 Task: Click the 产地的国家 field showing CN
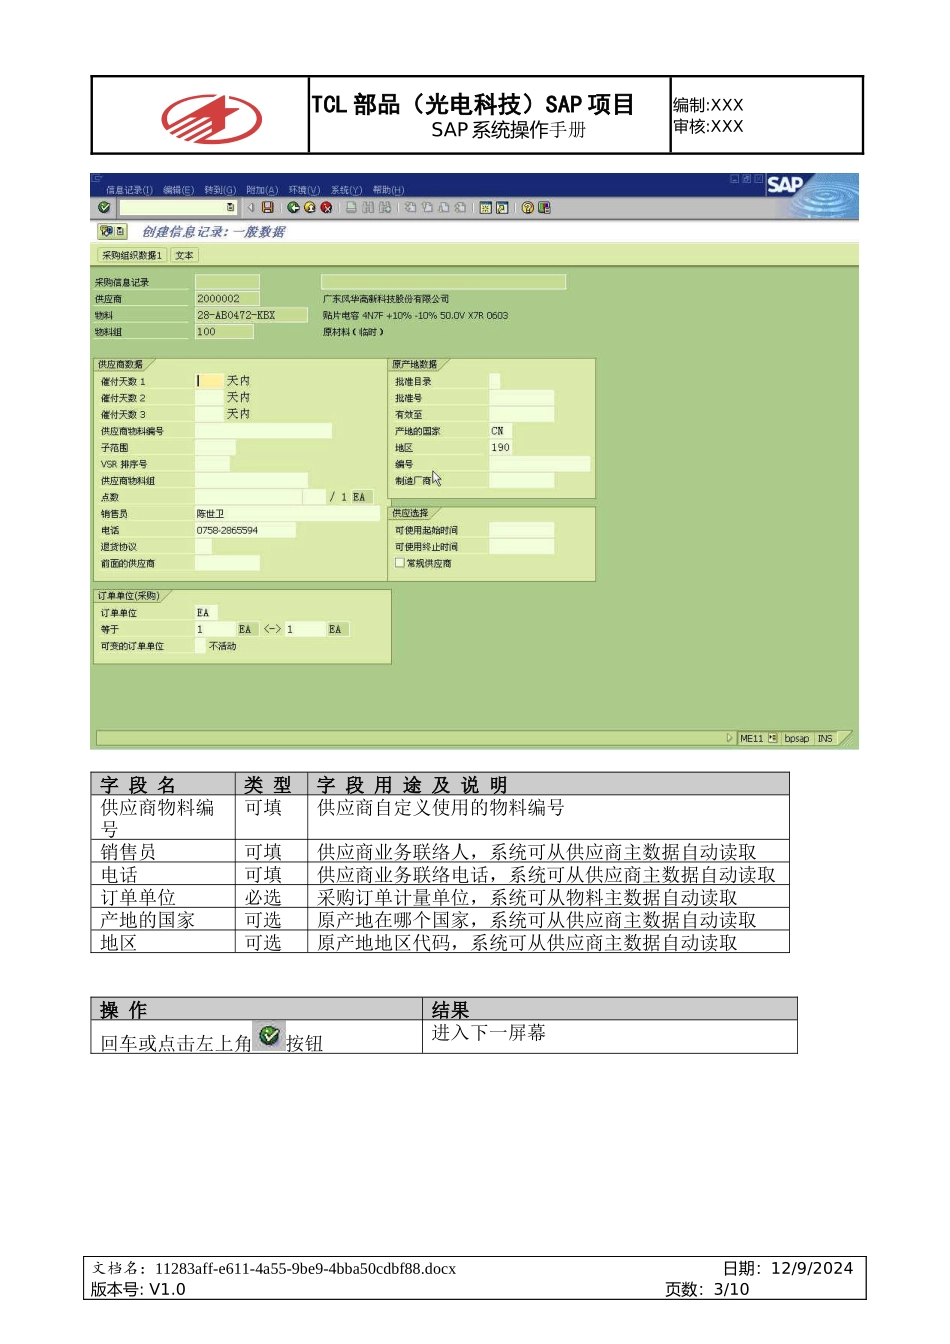500,431
